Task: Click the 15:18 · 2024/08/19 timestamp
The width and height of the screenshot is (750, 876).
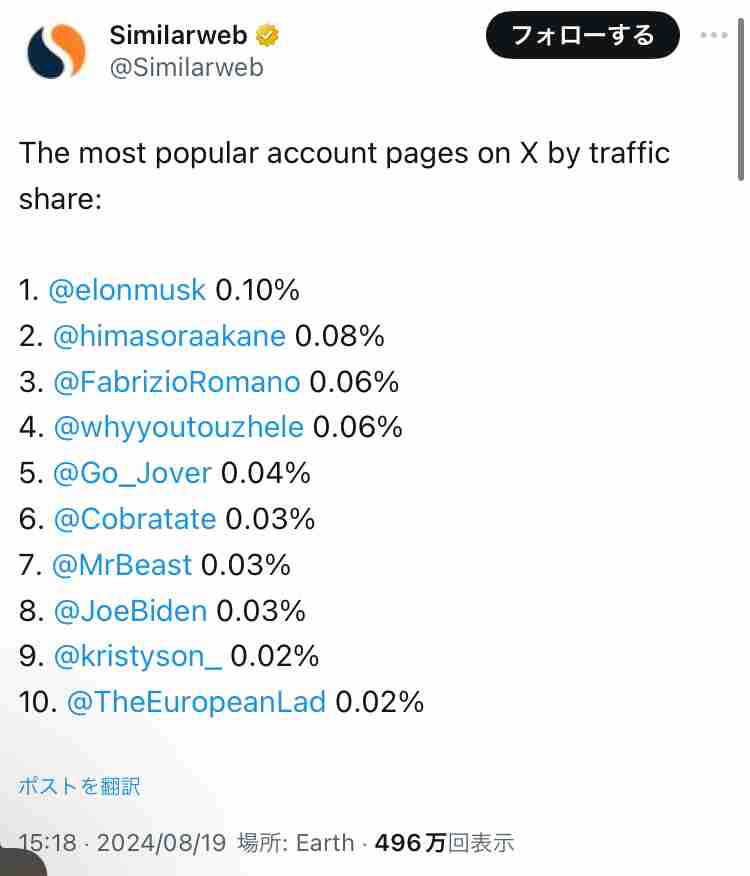Action: coord(122,842)
